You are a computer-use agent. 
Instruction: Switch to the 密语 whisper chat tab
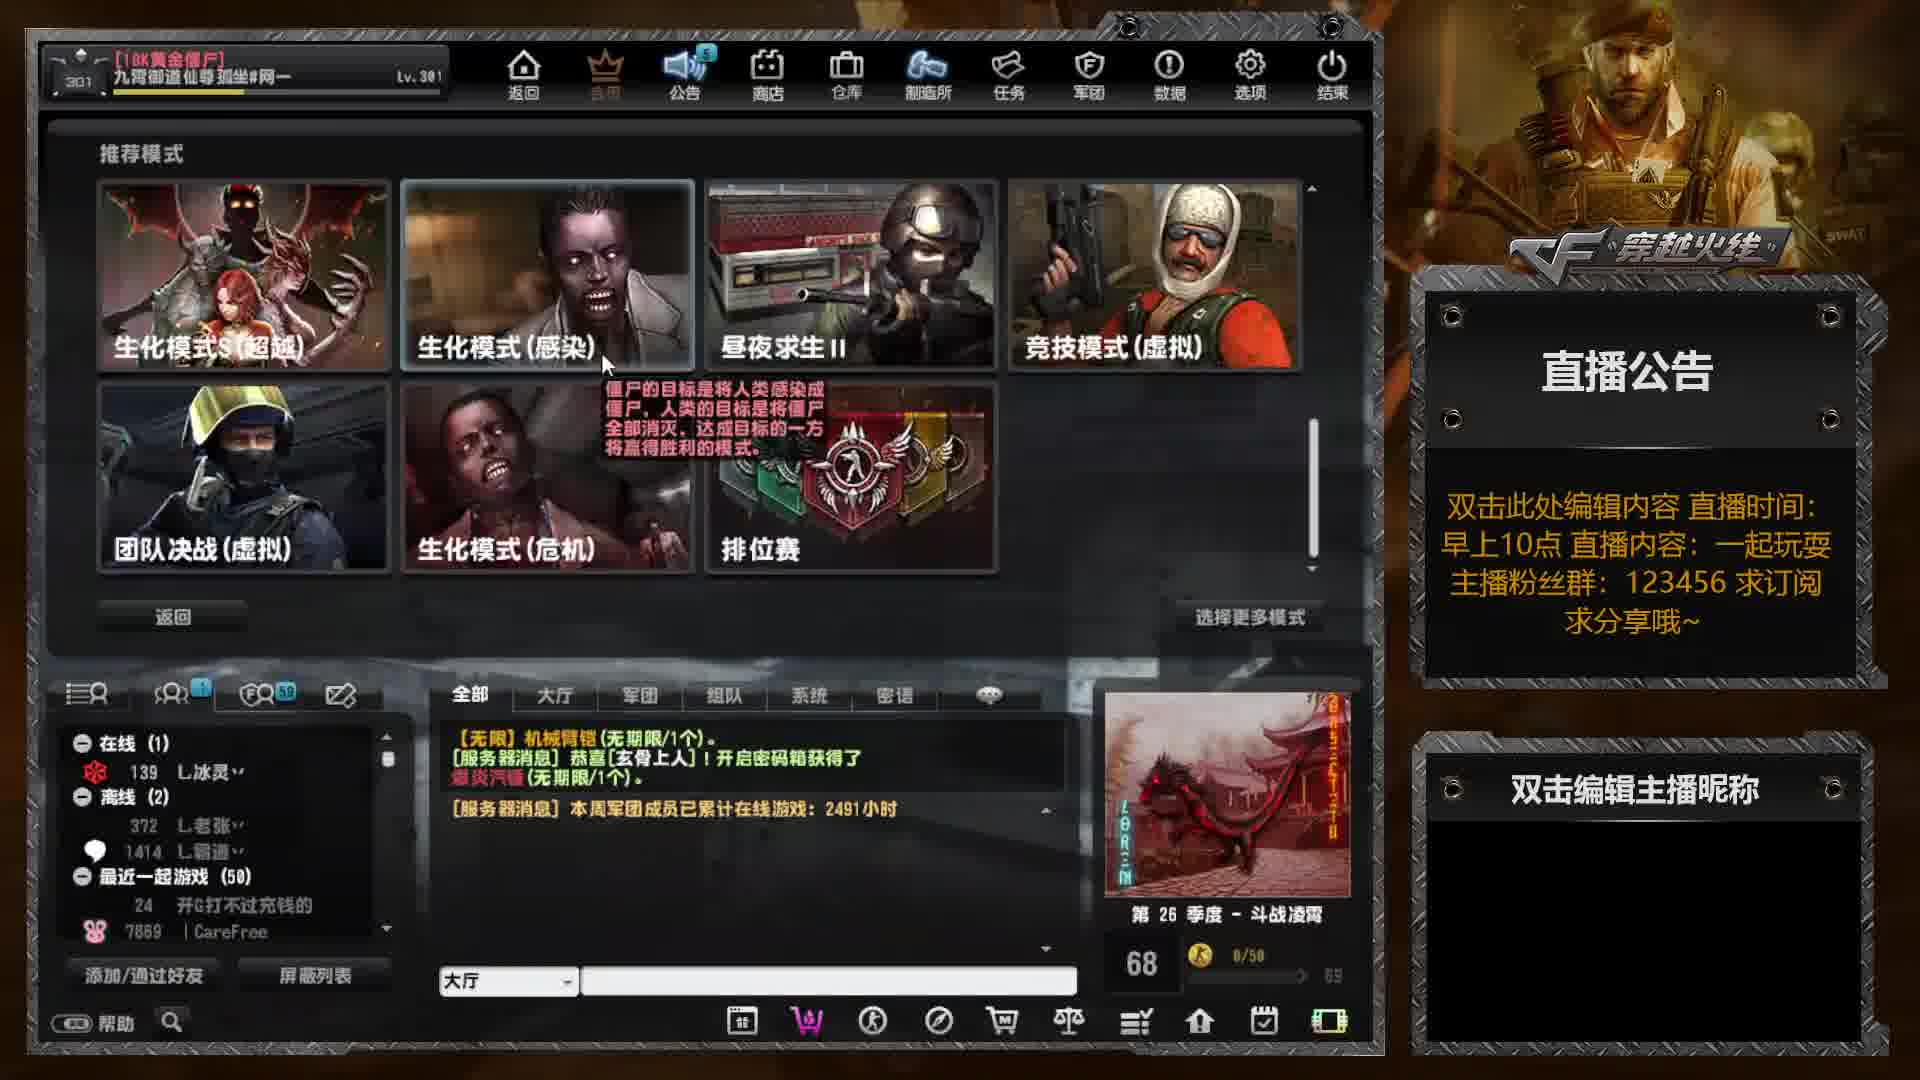pos(895,695)
